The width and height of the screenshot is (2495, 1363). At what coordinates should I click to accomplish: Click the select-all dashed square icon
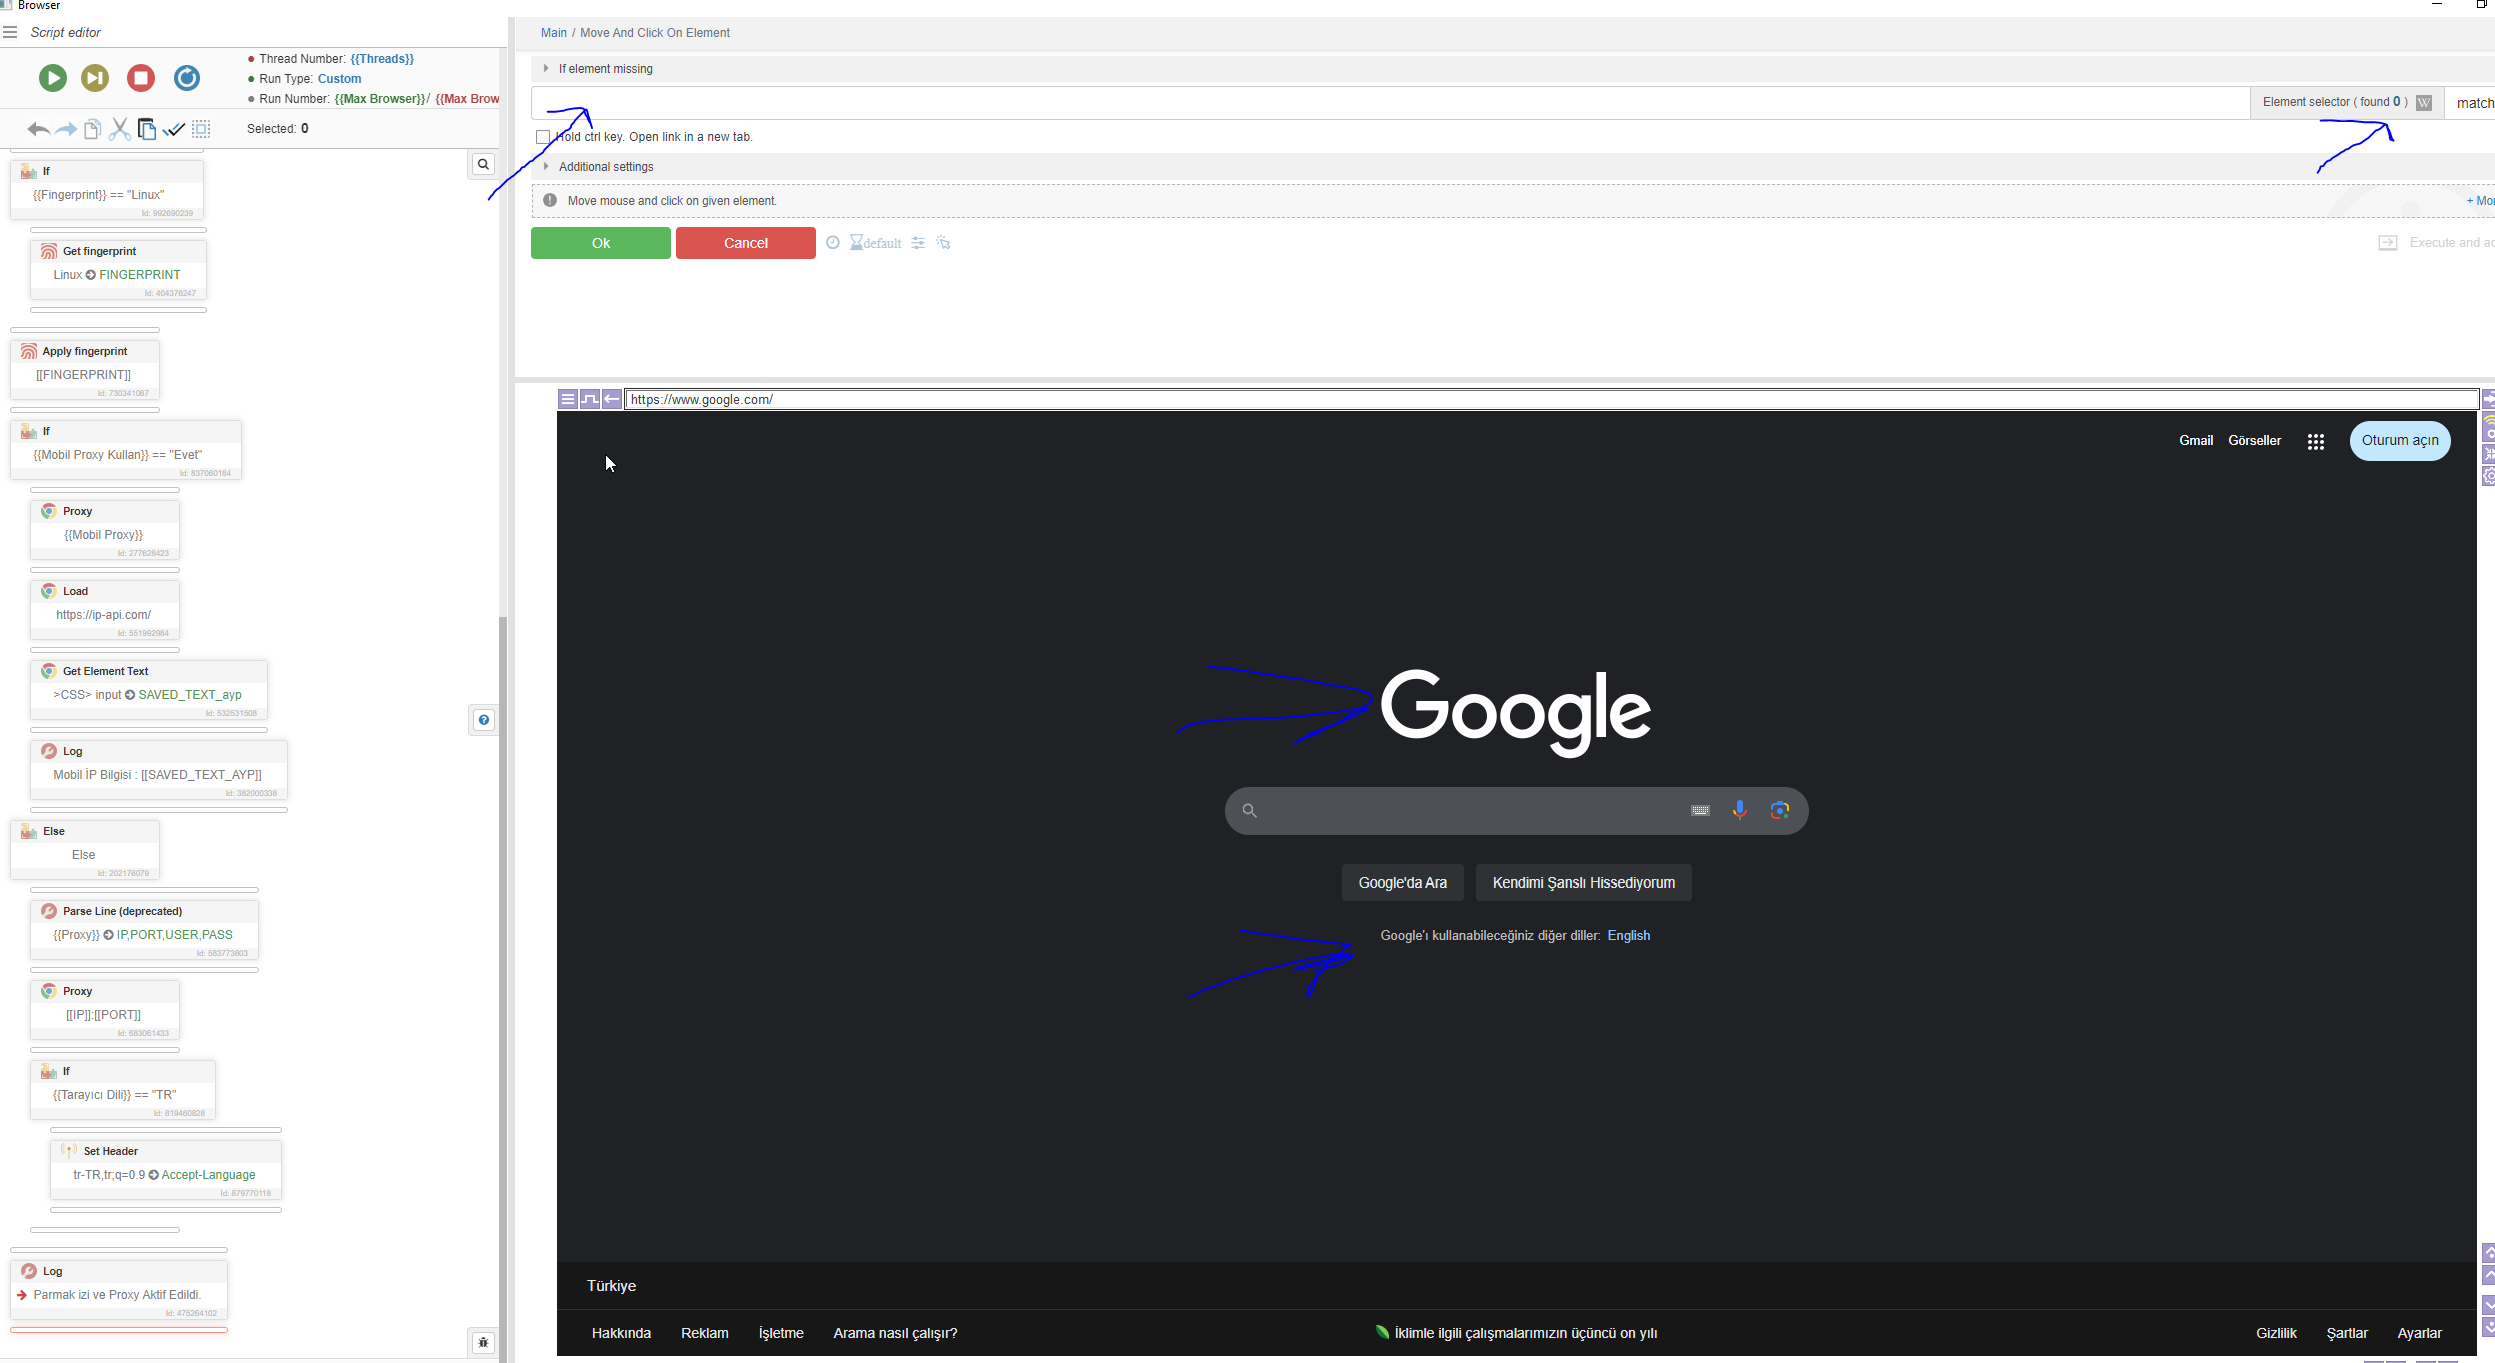coord(201,129)
